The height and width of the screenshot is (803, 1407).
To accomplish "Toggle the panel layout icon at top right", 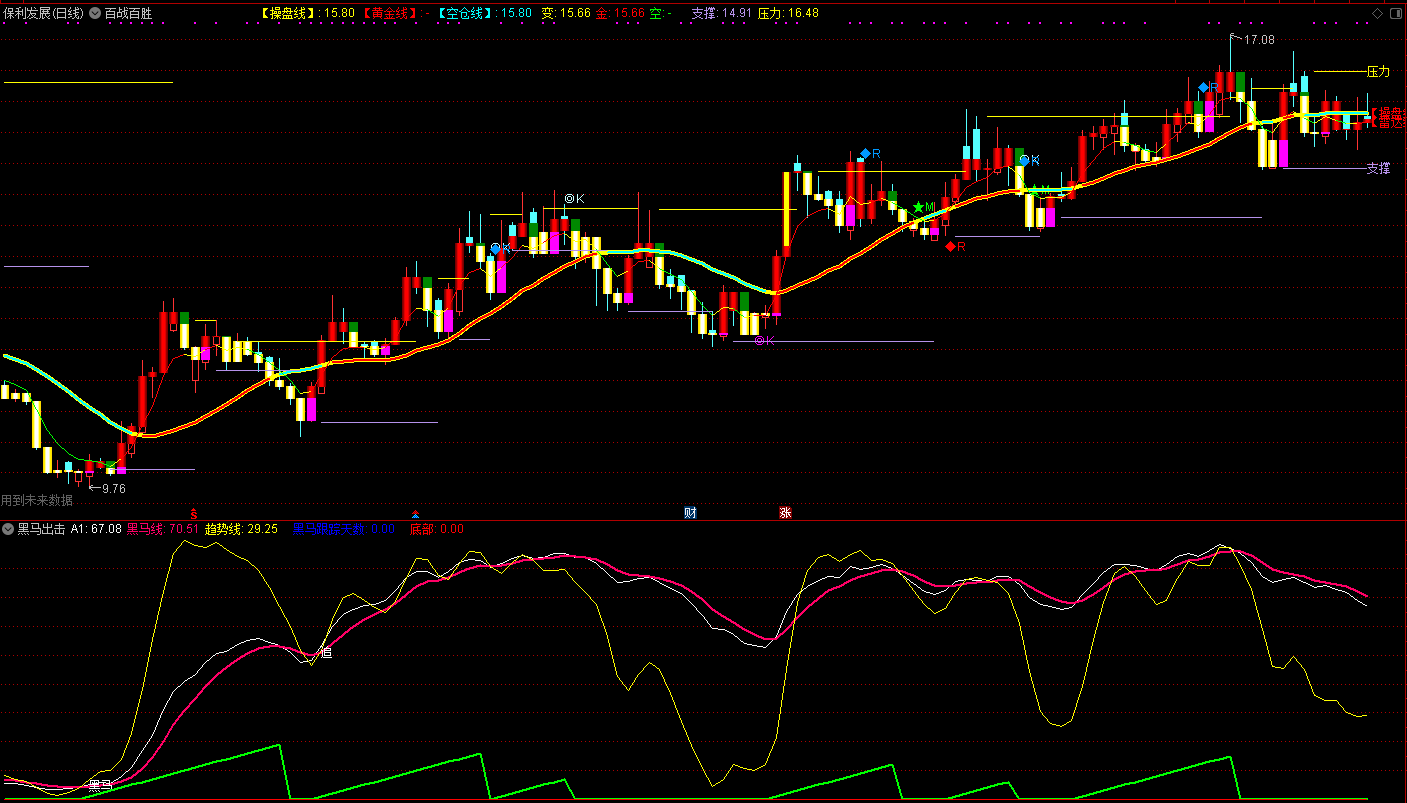I will [1395, 13].
